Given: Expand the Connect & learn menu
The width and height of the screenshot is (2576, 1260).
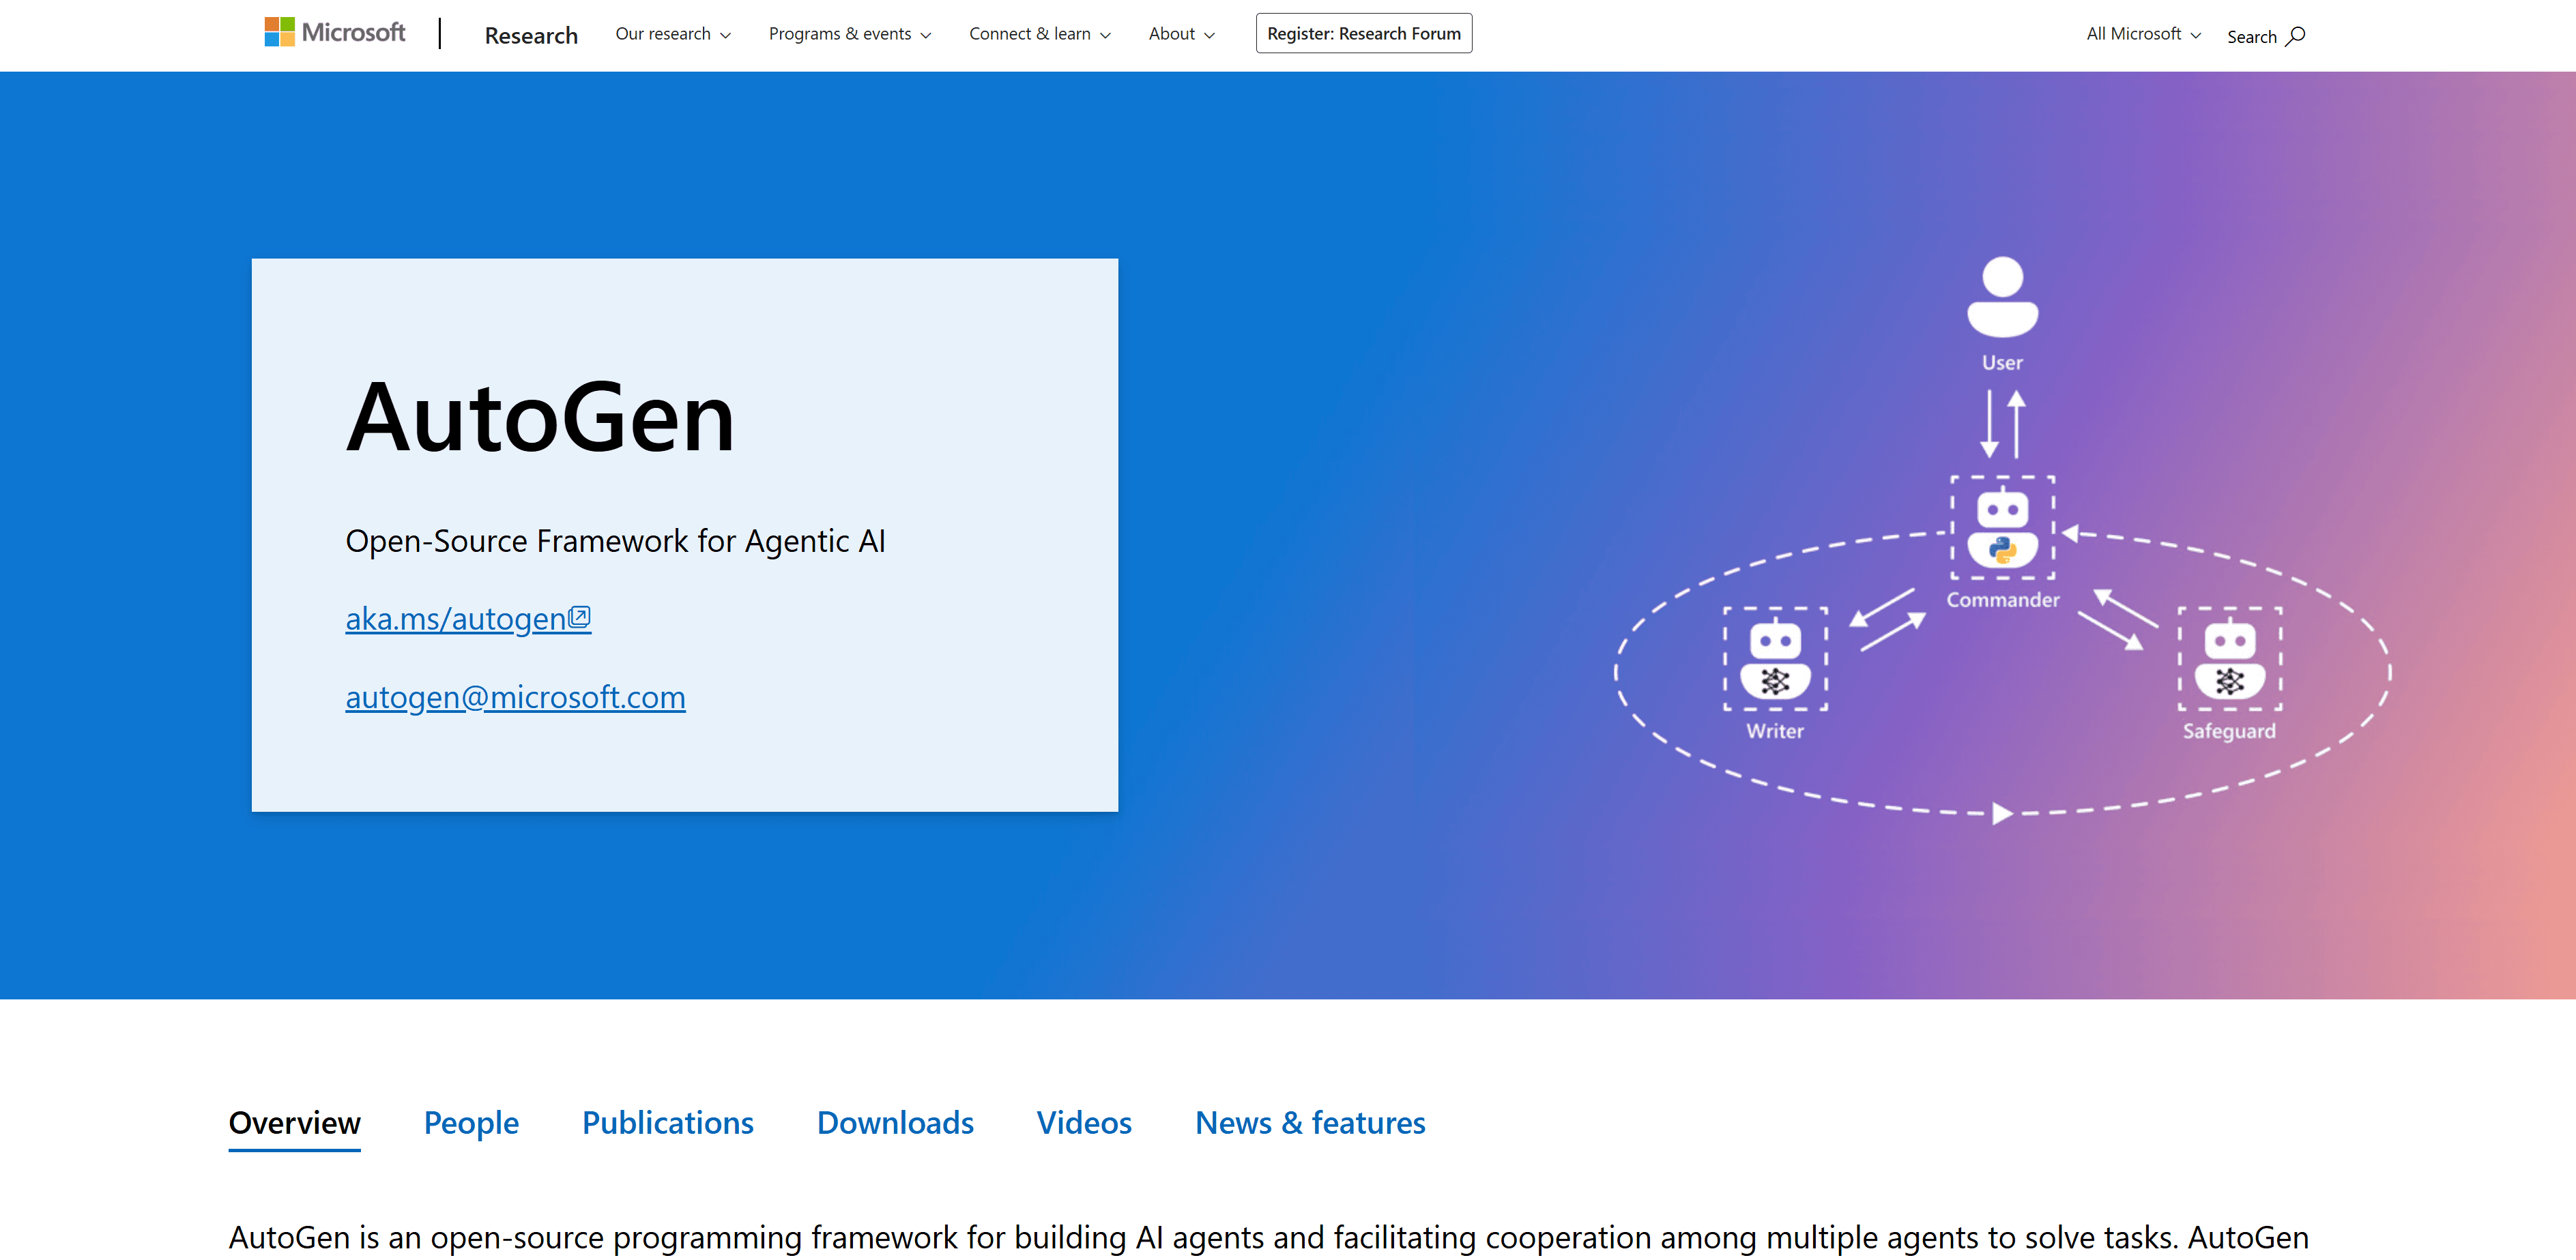Looking at the screenshot, I should pos(1040,34).
